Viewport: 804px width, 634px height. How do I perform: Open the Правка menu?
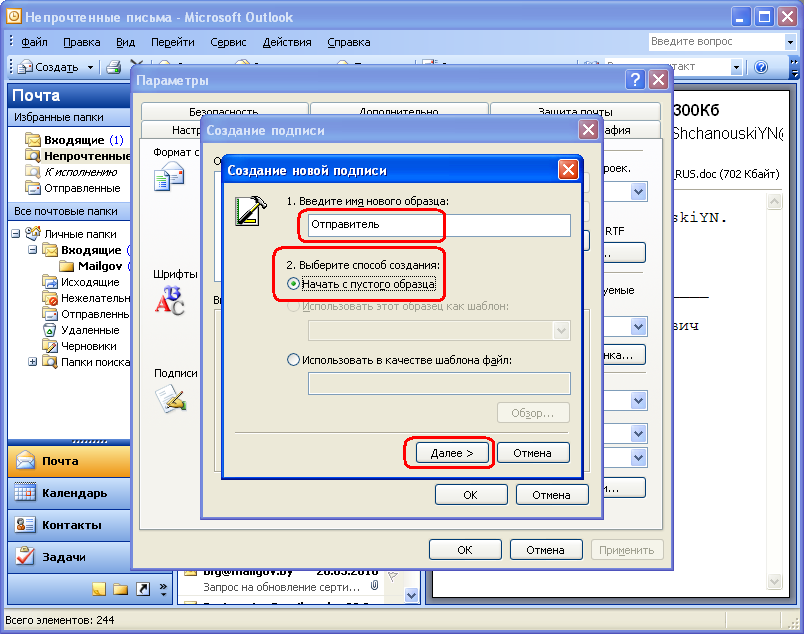(82, 42)
